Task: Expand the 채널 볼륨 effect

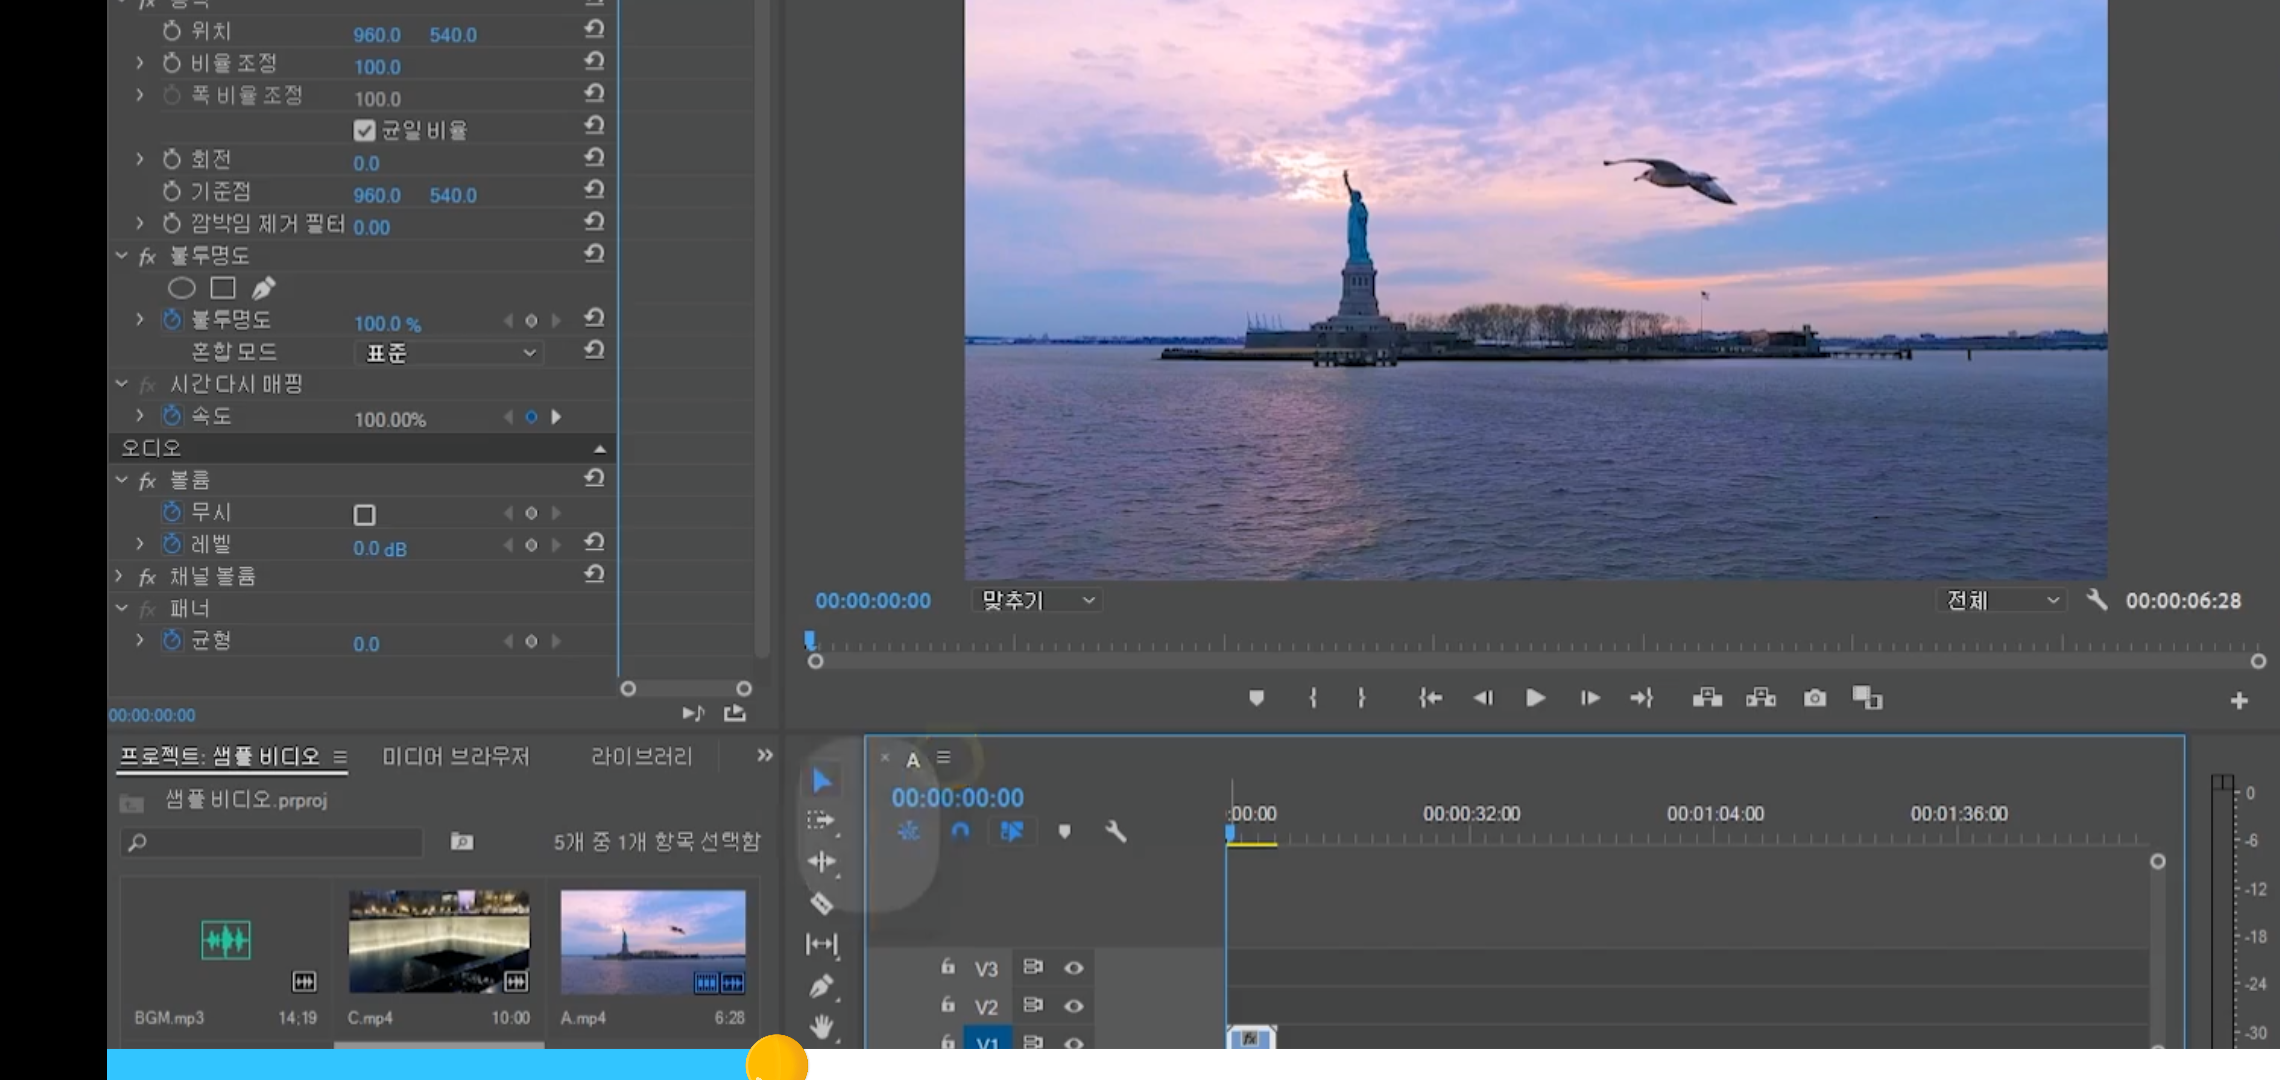Action: pyautogui.click(x=120, y=576)
